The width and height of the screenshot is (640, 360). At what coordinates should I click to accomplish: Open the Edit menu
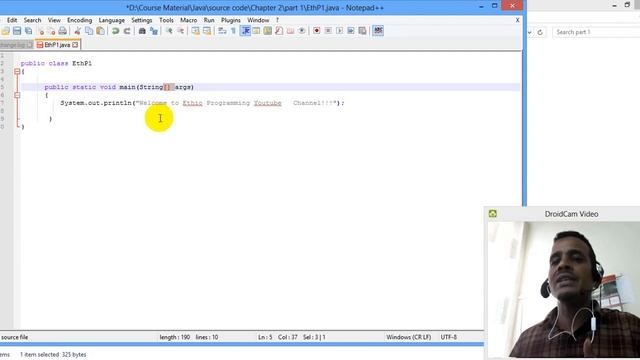(x=12, y=20)
